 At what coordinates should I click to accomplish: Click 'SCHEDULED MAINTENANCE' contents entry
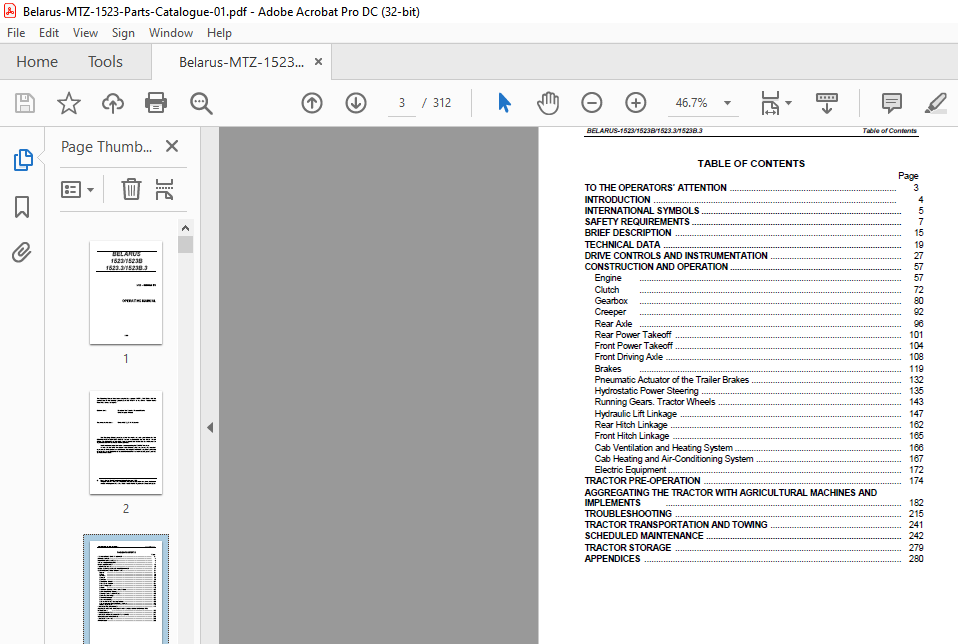pyautogui.click(x=644, y=536)
